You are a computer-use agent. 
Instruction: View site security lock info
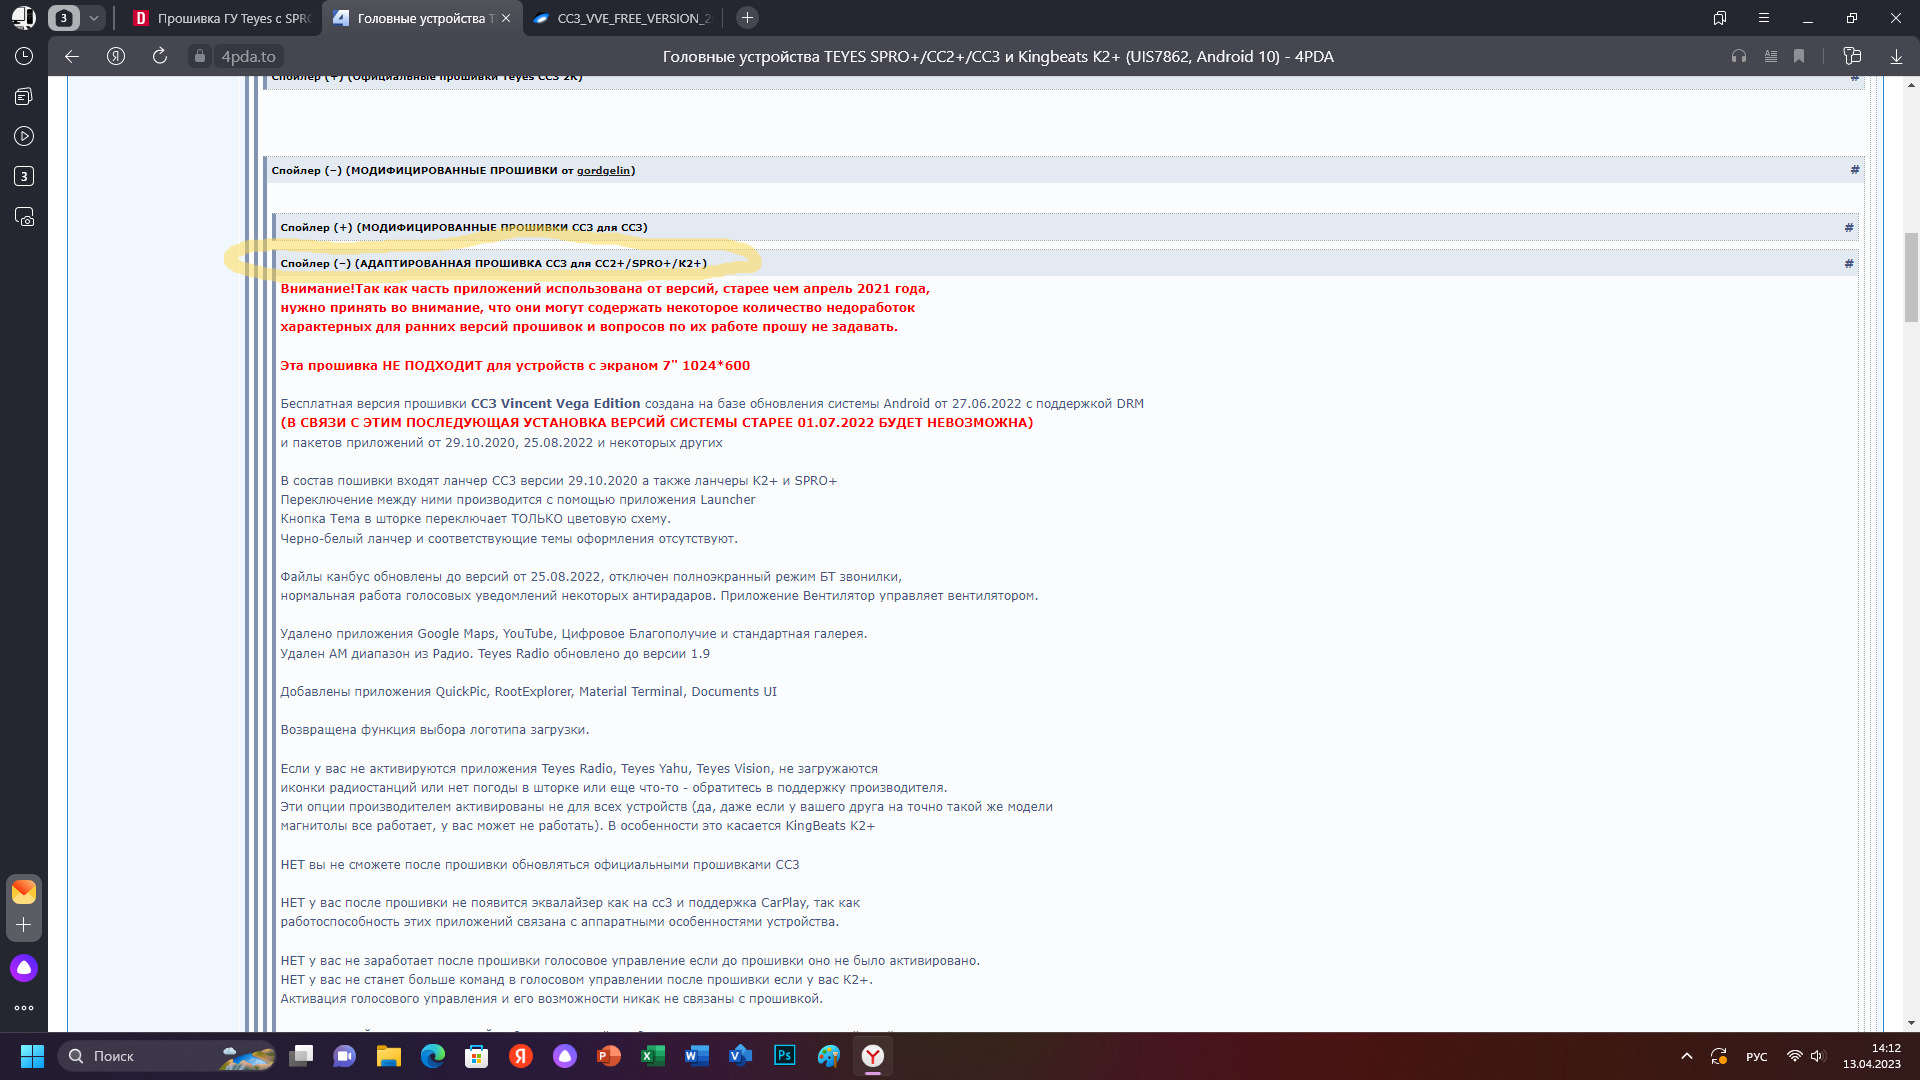coord(200,57)
